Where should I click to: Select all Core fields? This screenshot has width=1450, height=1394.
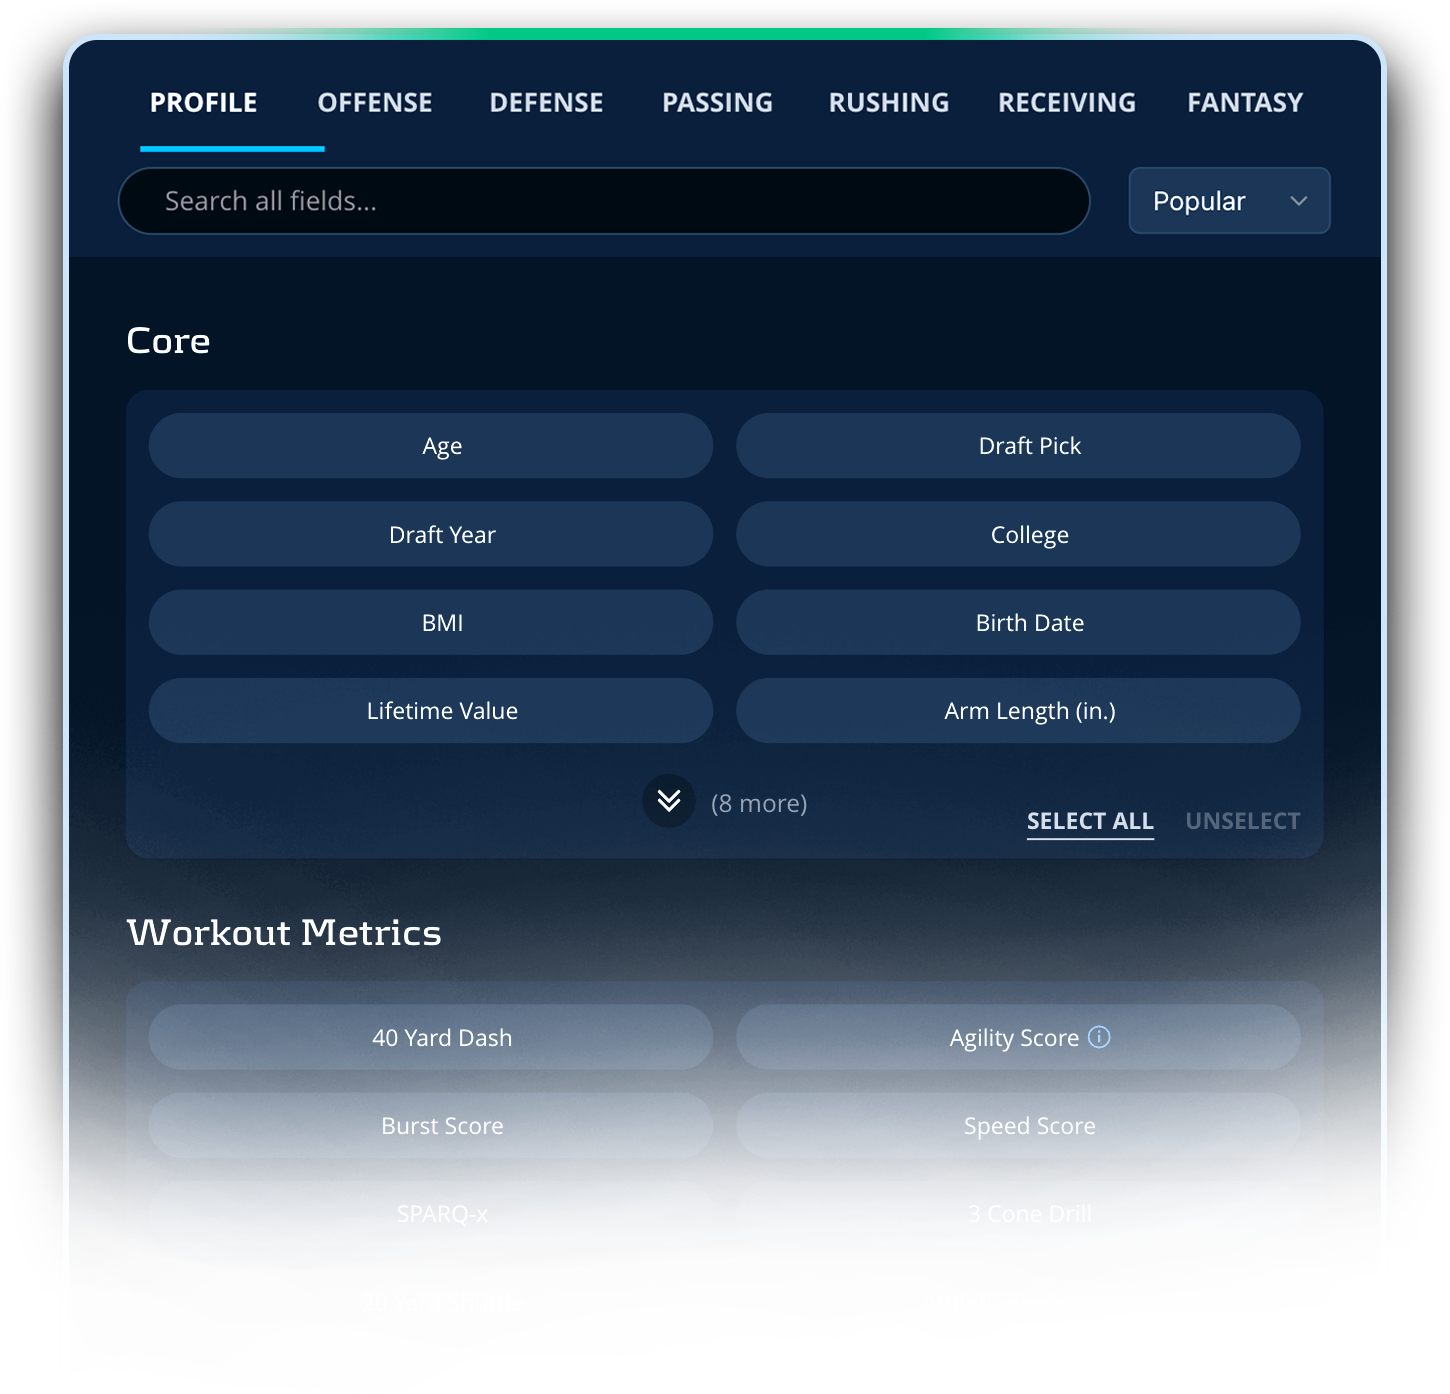click(1090, 821)
